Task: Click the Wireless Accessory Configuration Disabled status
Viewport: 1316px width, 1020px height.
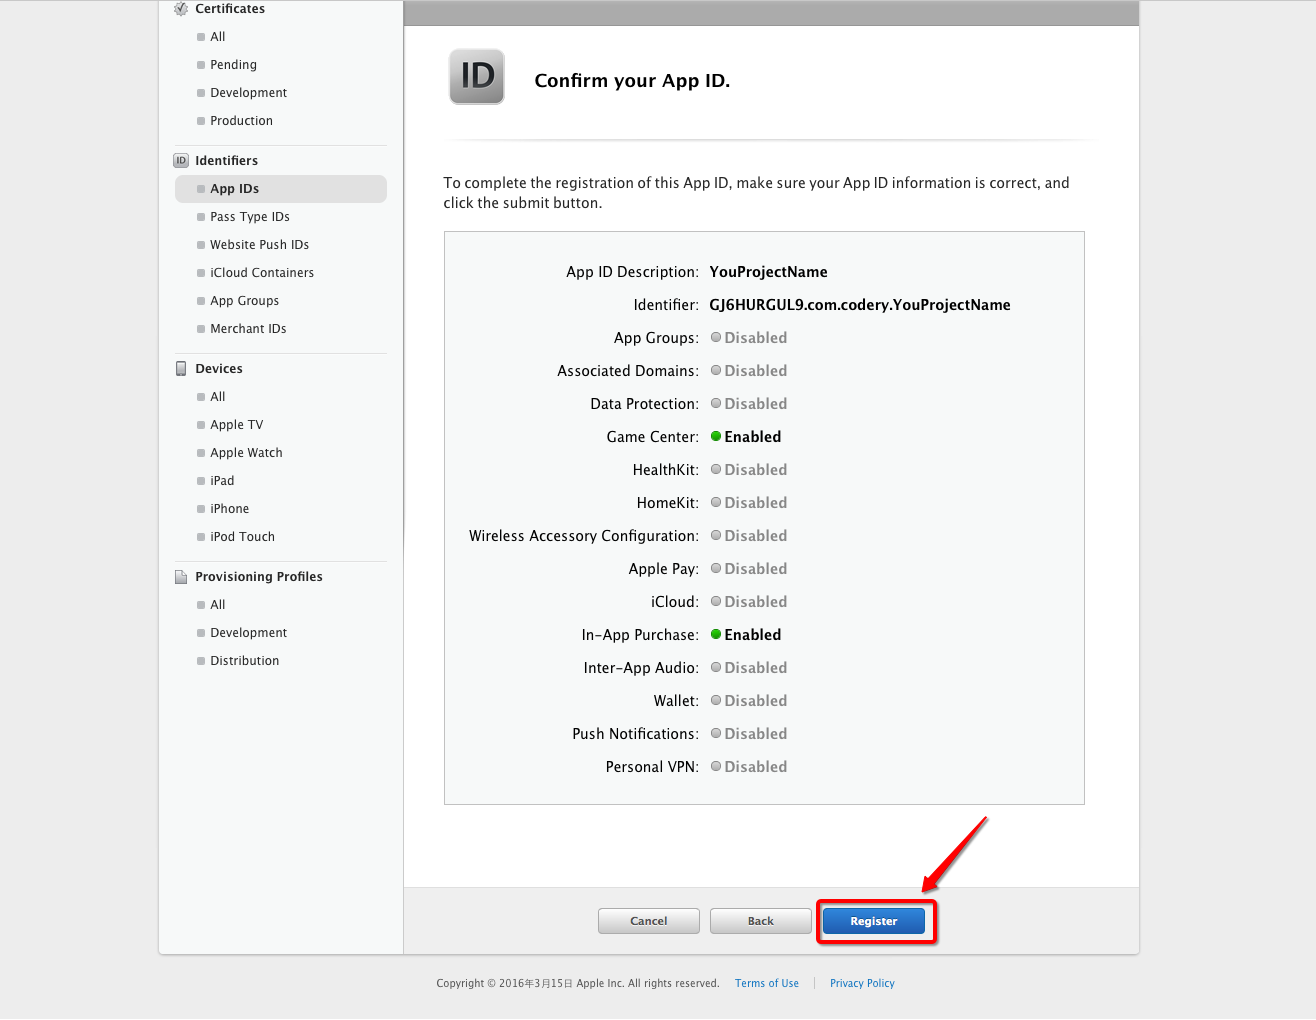Action: click(x=749, y=536)
